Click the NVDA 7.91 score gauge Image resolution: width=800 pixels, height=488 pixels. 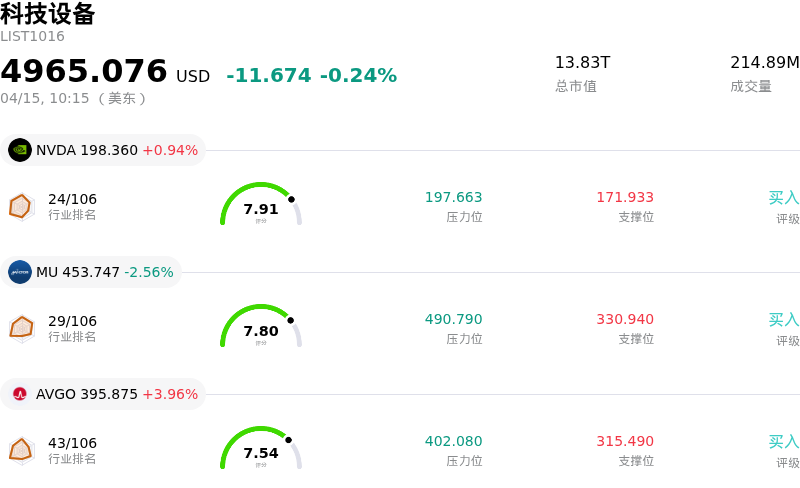(x=260, y=206)
